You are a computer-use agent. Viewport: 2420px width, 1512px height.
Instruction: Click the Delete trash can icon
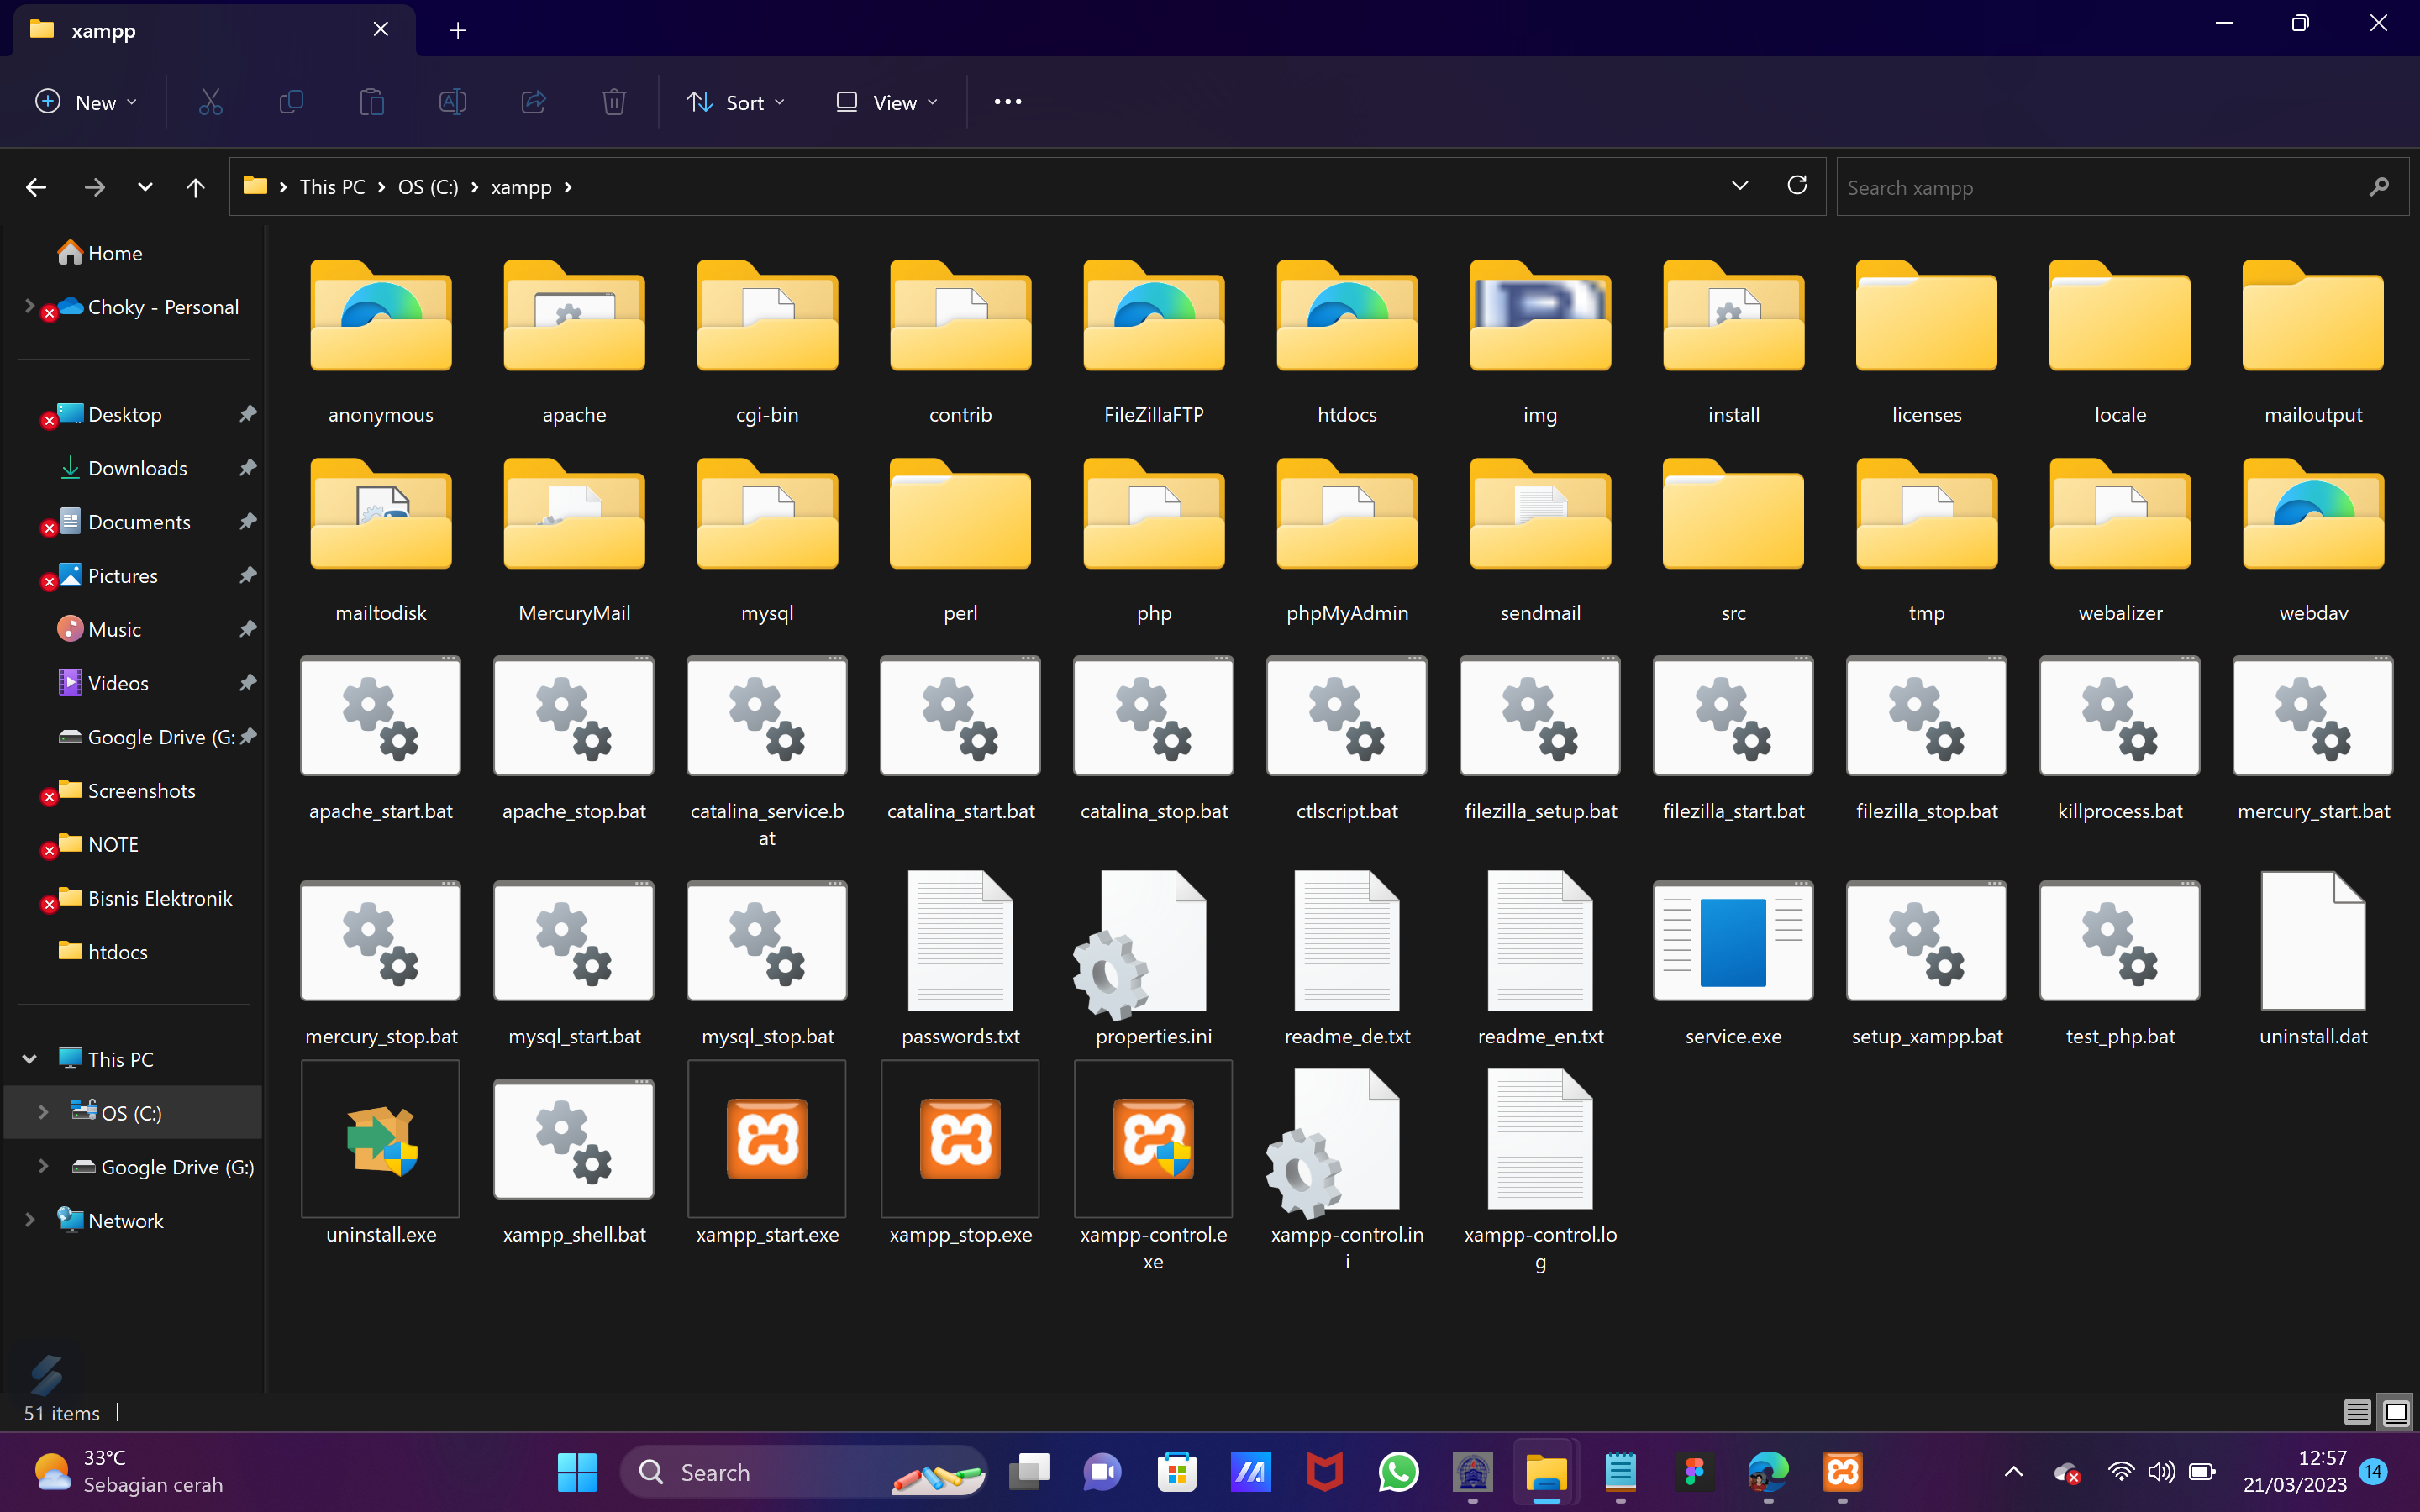tap(614, 102)
